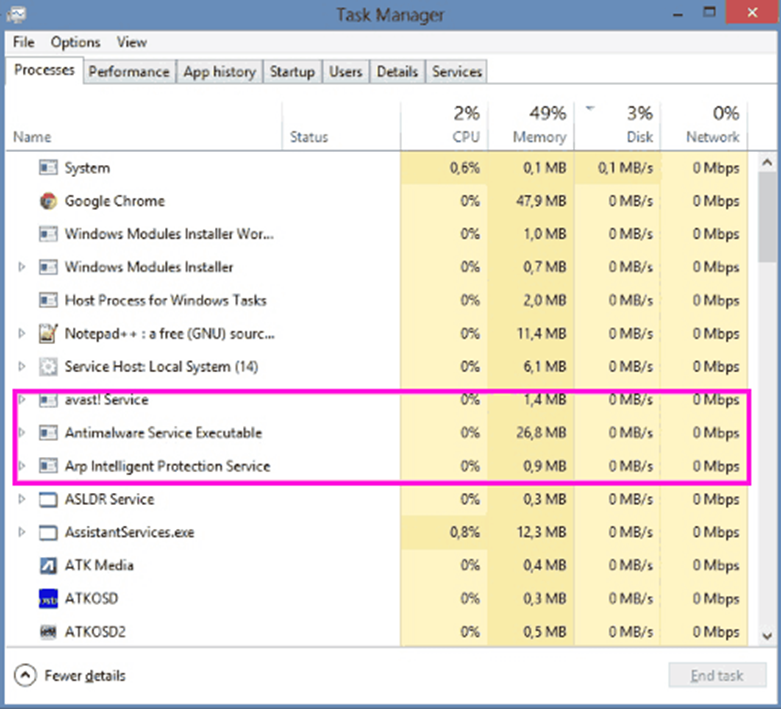The height and width of the screenshot is (709, 781).
Task: Expand Antimalware Service Executable row
Action: point(21,433)
